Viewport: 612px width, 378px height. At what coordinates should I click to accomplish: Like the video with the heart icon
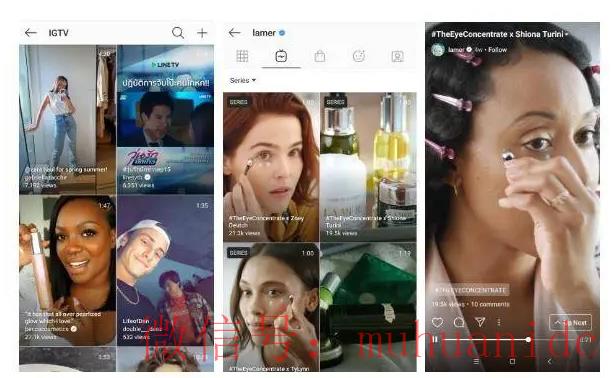438,323
